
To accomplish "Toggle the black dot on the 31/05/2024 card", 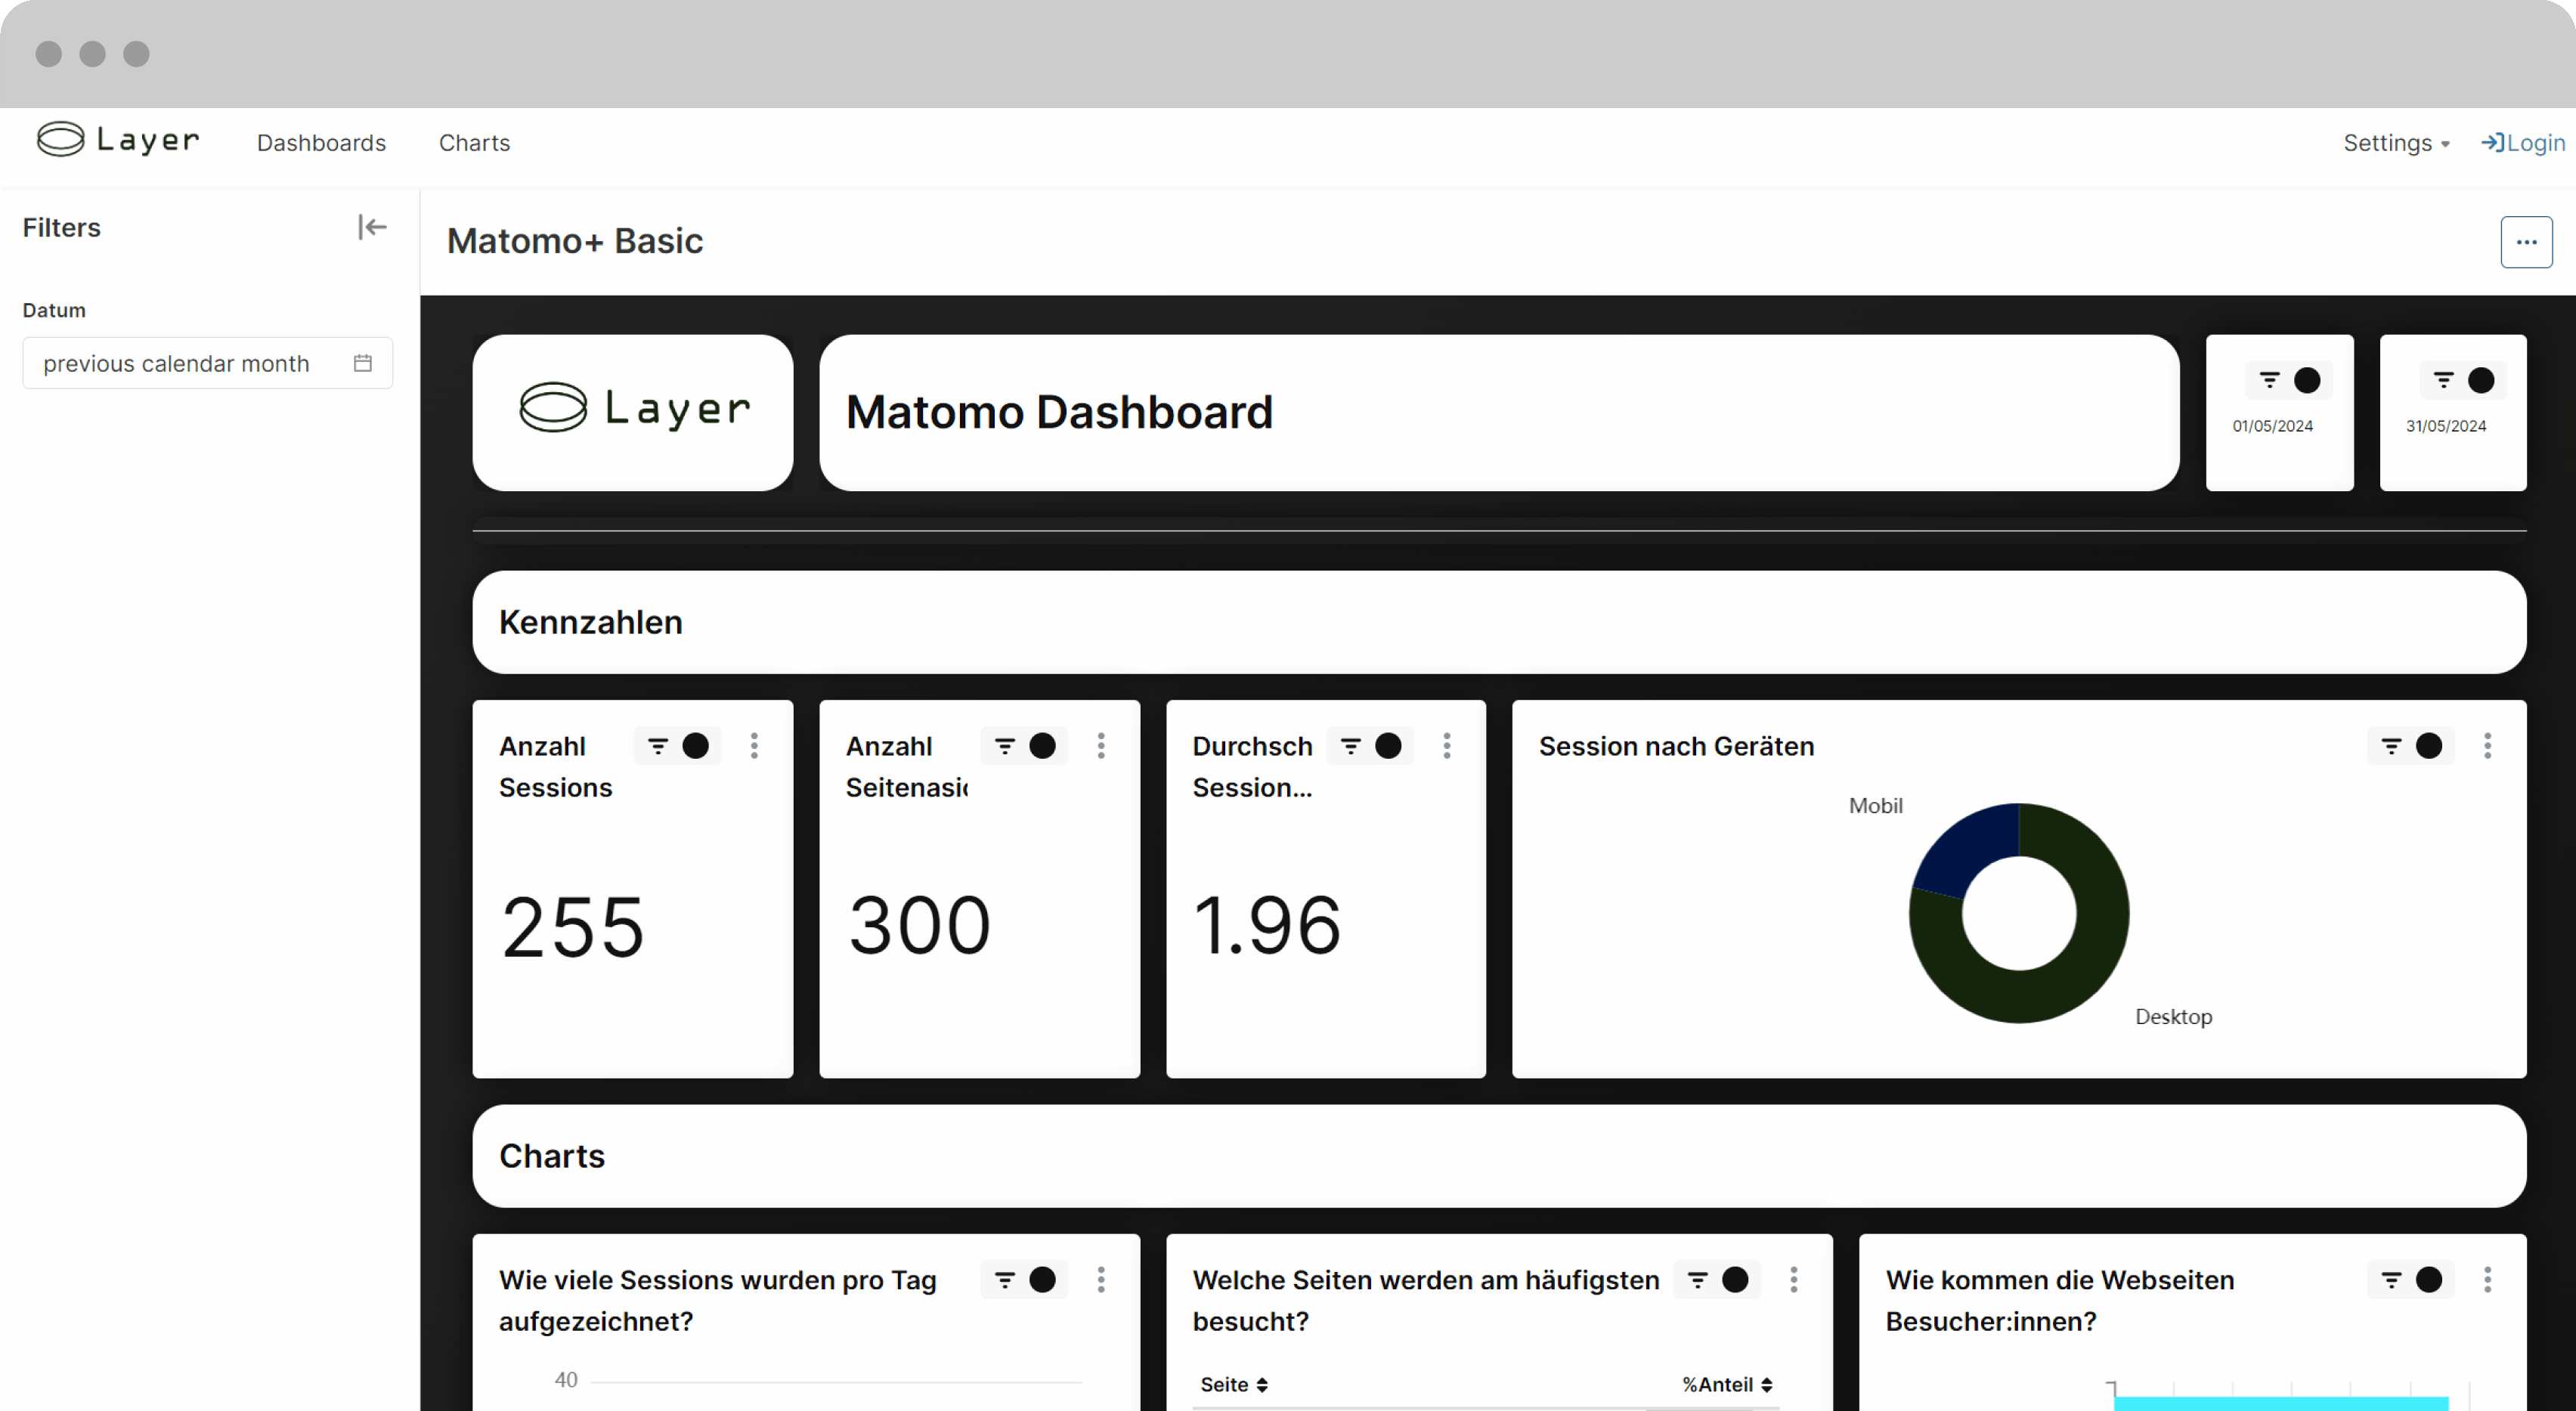I will [2481, 380].
